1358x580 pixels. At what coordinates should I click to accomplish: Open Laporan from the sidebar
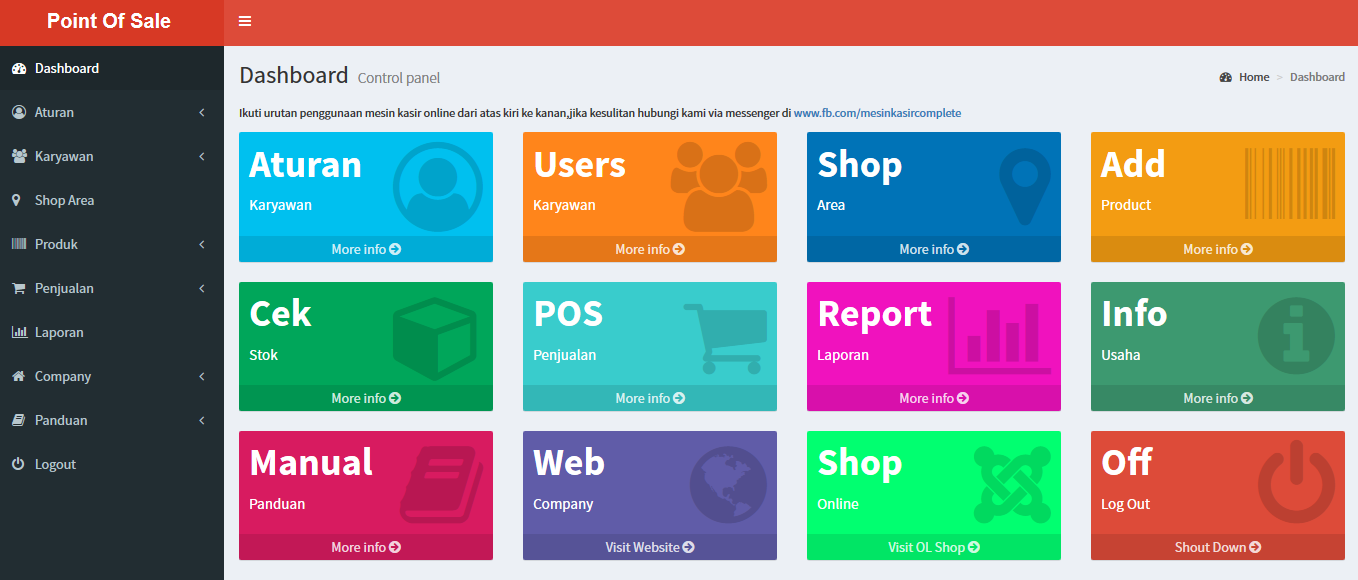click(59, 332)
